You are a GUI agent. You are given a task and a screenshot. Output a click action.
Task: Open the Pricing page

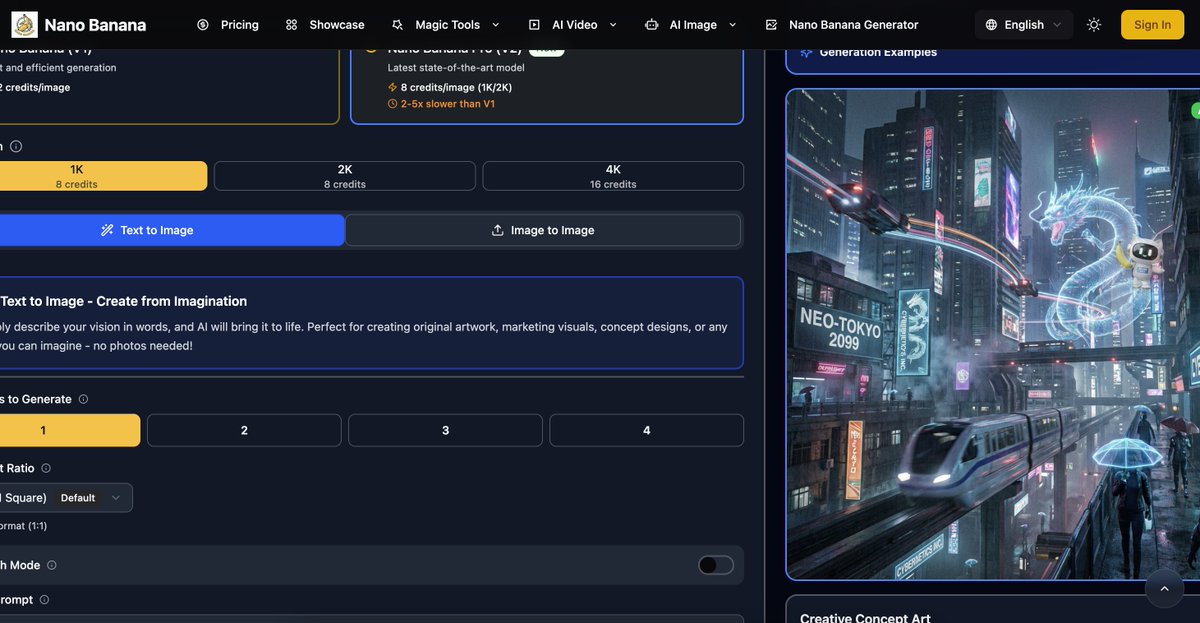pos(228,25)
